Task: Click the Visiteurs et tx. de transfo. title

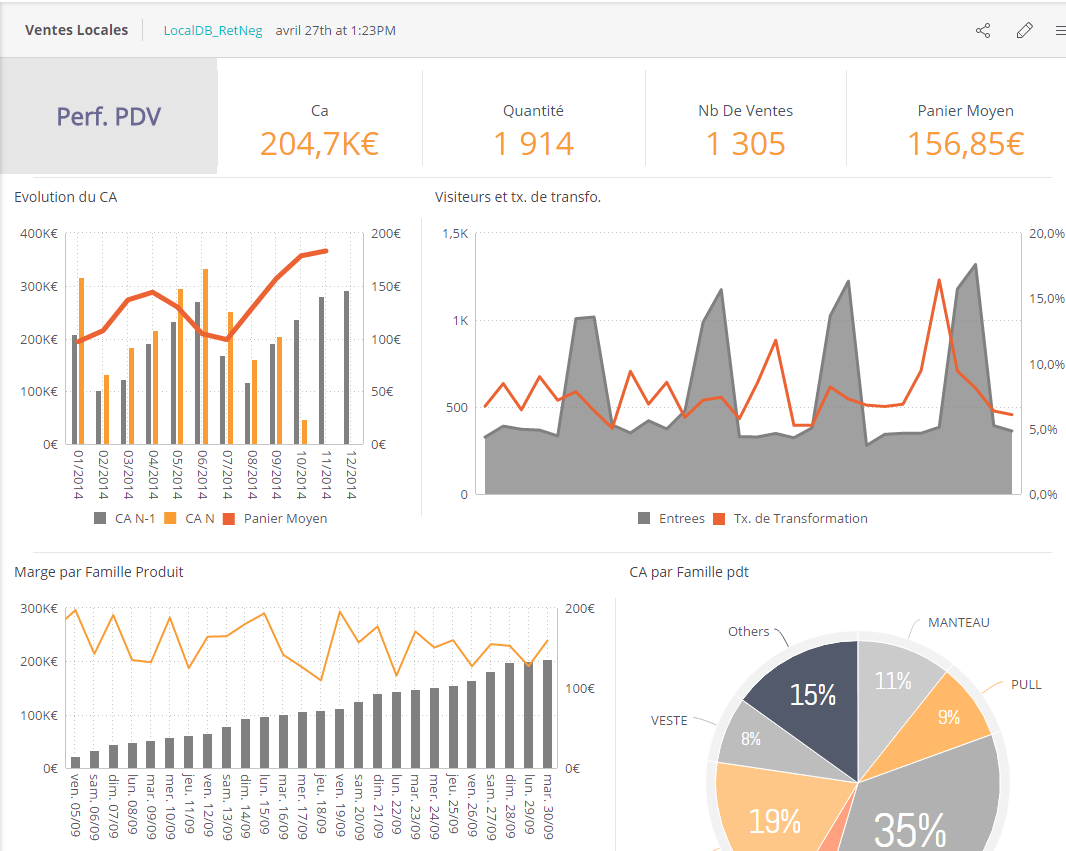Action: pos(518,197)
